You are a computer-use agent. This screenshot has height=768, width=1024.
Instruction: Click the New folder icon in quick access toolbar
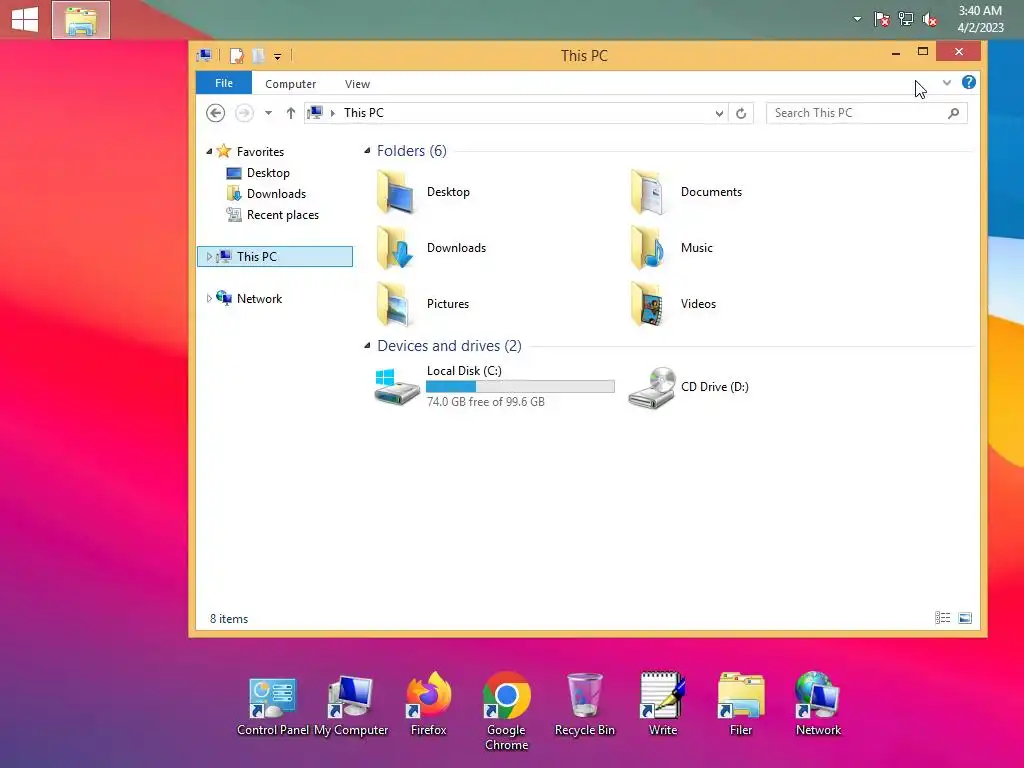point(258,56)
